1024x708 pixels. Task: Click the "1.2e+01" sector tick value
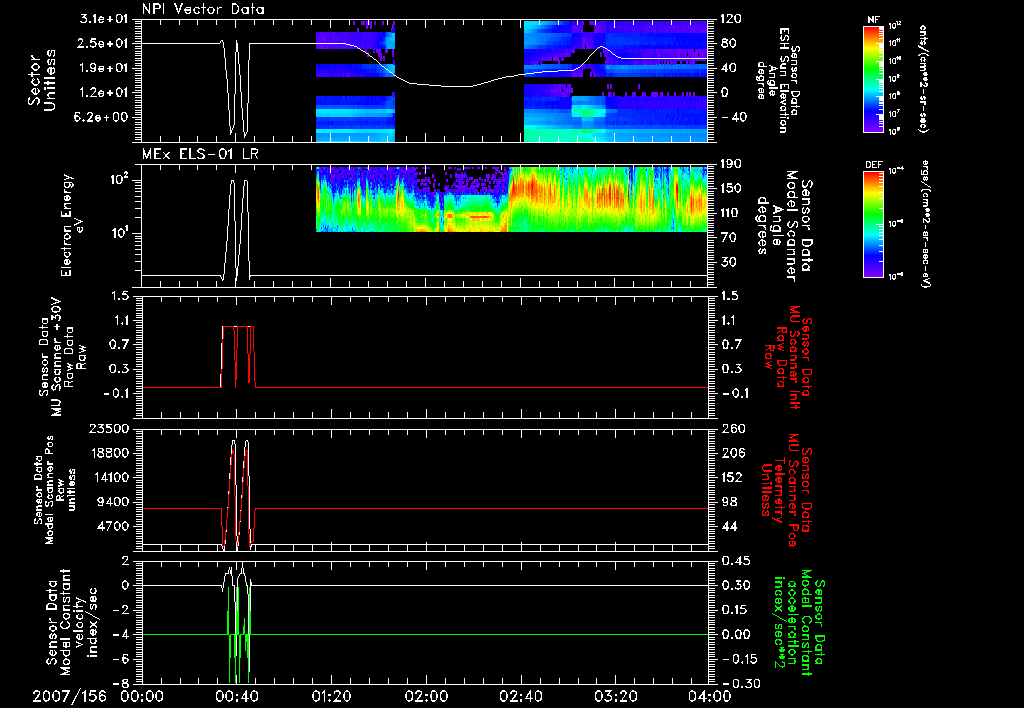(x=104, y=92)
